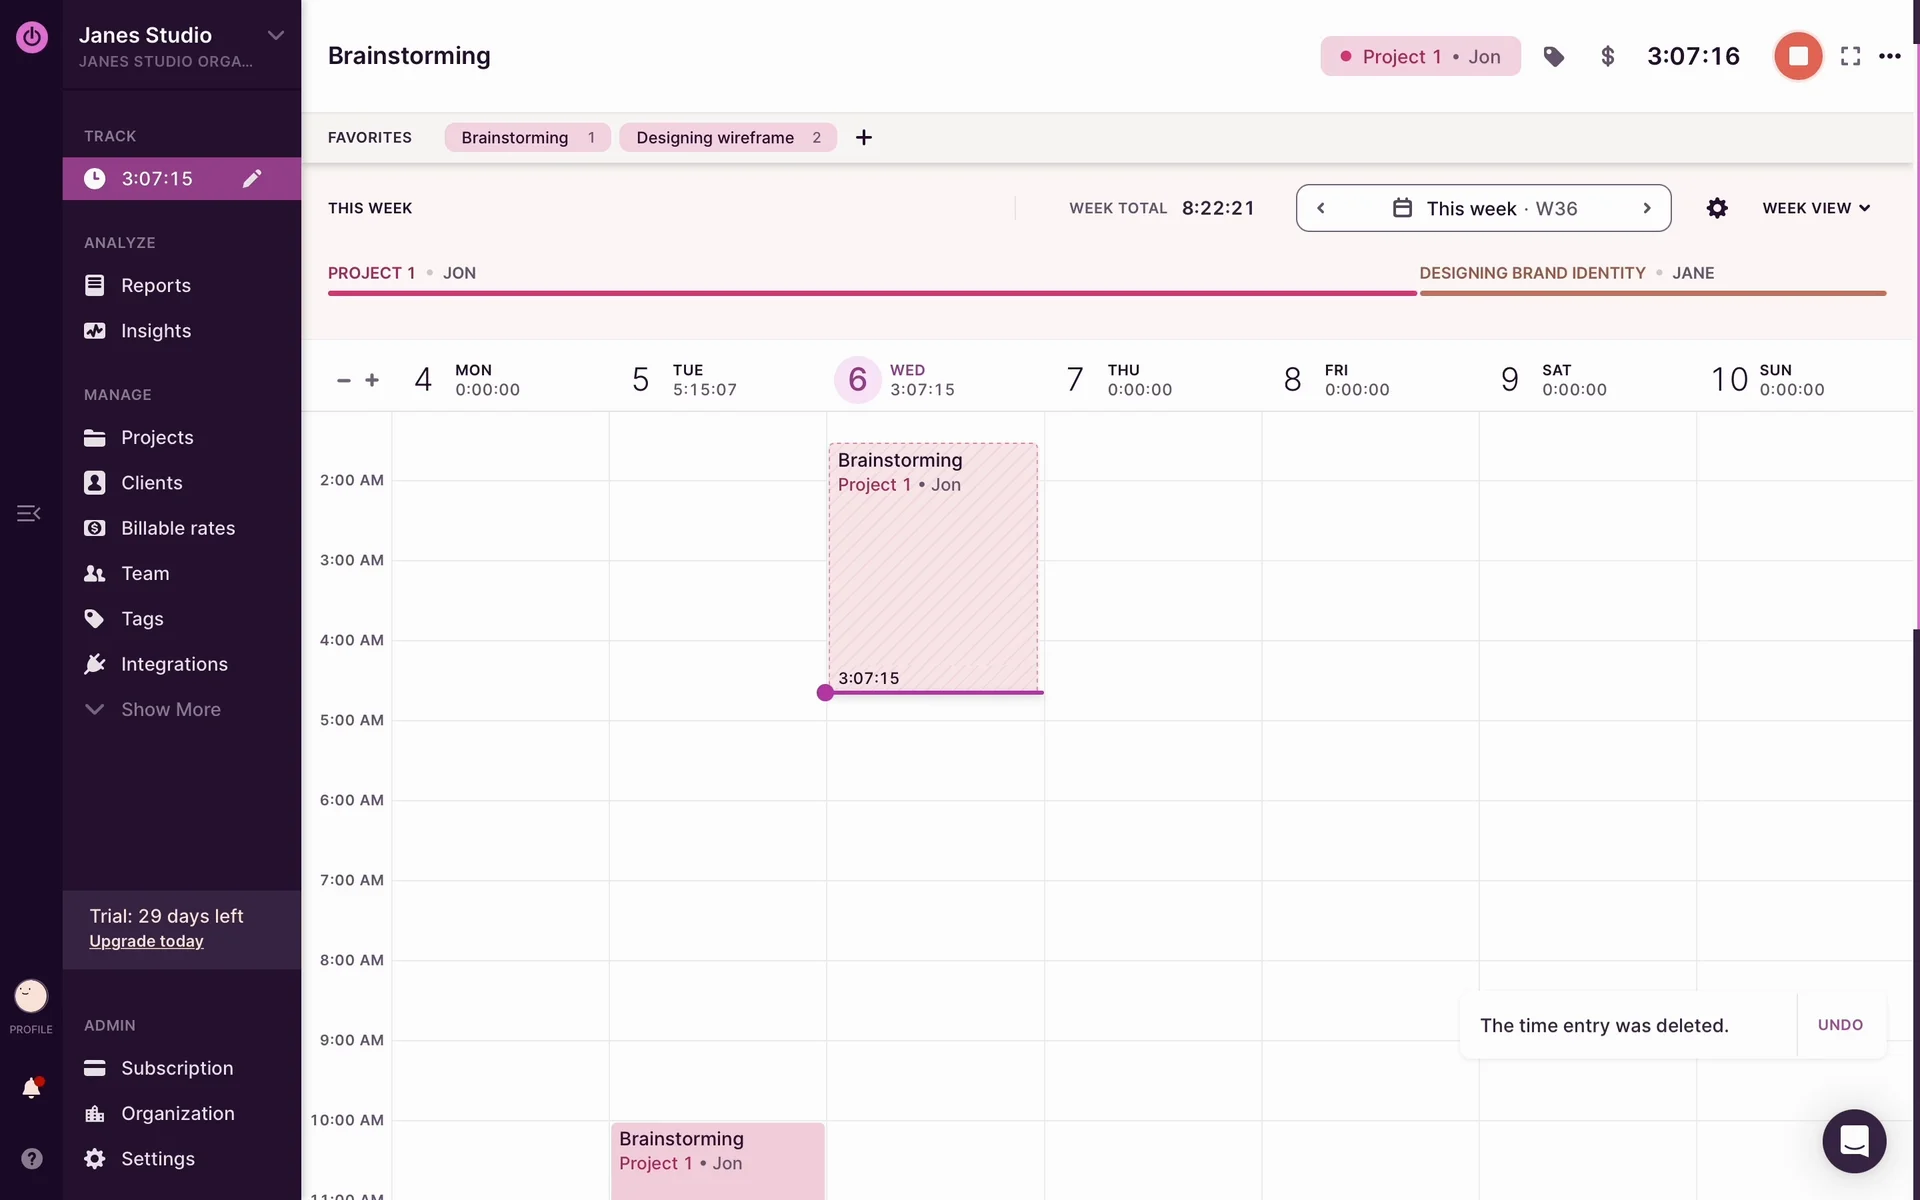The image size is (1920, 1200).
Task: Click the Upgrade today link
Action: [146, 941]
